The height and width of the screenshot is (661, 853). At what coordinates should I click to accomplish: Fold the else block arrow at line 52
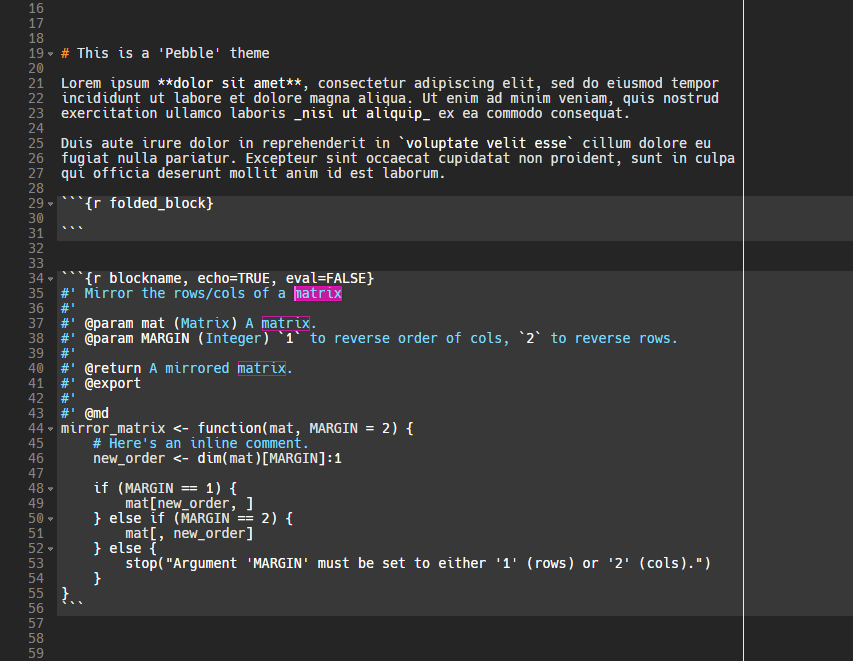pyautogui.click(x=51, y=549)
